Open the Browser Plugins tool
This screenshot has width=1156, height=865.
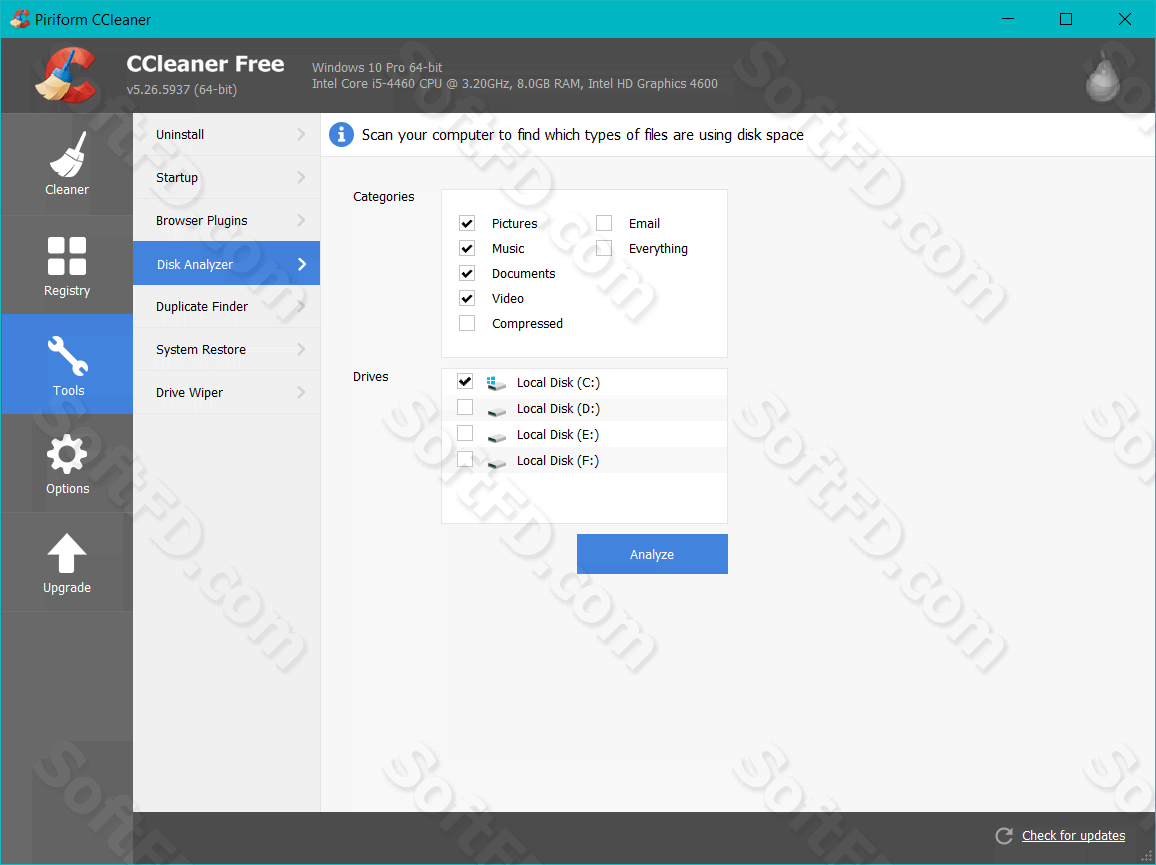point(226,220)
